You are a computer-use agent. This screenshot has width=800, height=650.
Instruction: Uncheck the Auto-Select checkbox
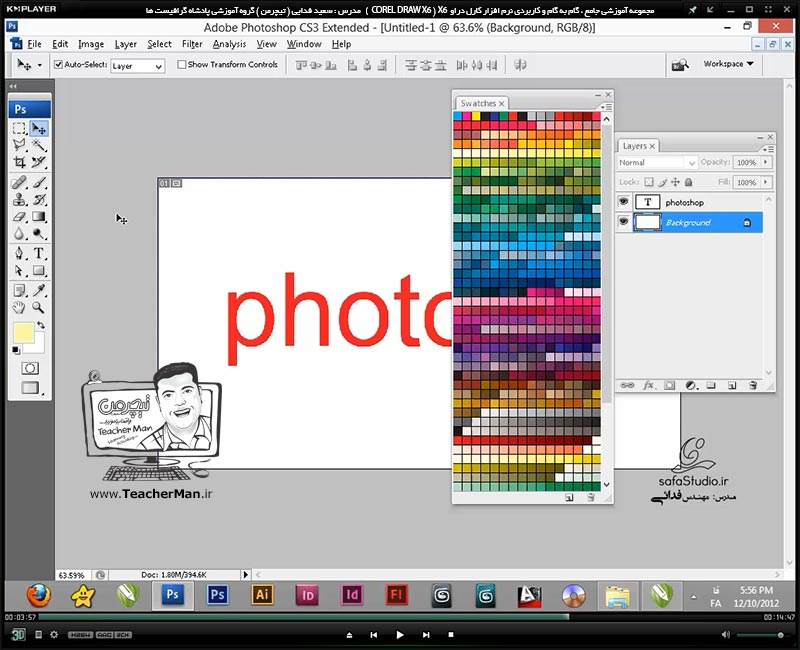pos(58,64)
